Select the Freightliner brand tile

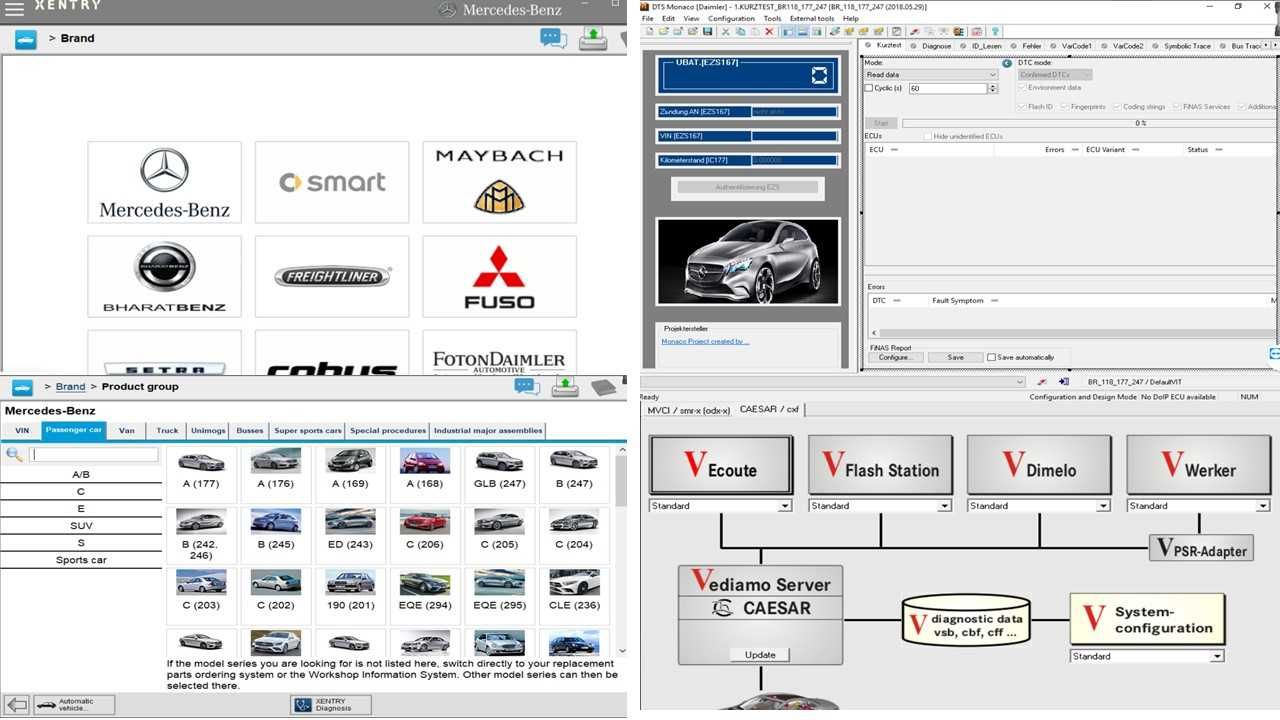point(332,277)
